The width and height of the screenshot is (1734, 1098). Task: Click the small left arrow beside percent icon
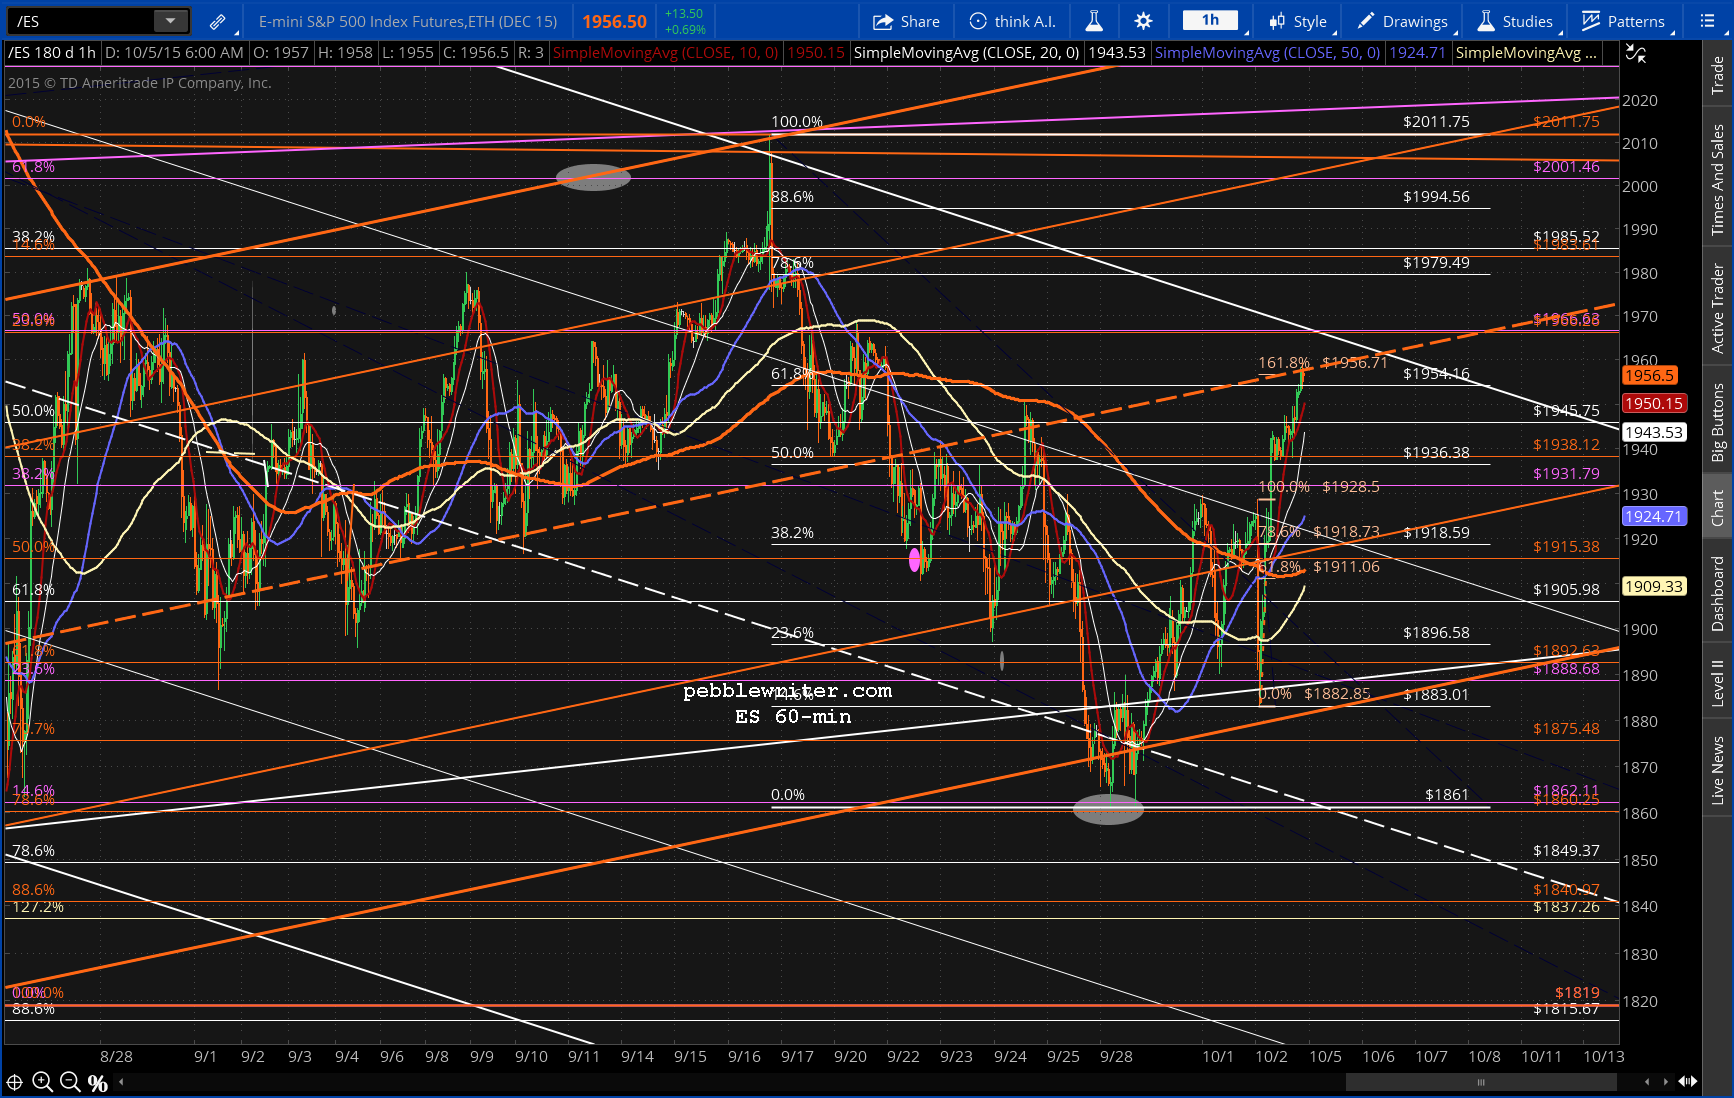tap(121, 1081)
